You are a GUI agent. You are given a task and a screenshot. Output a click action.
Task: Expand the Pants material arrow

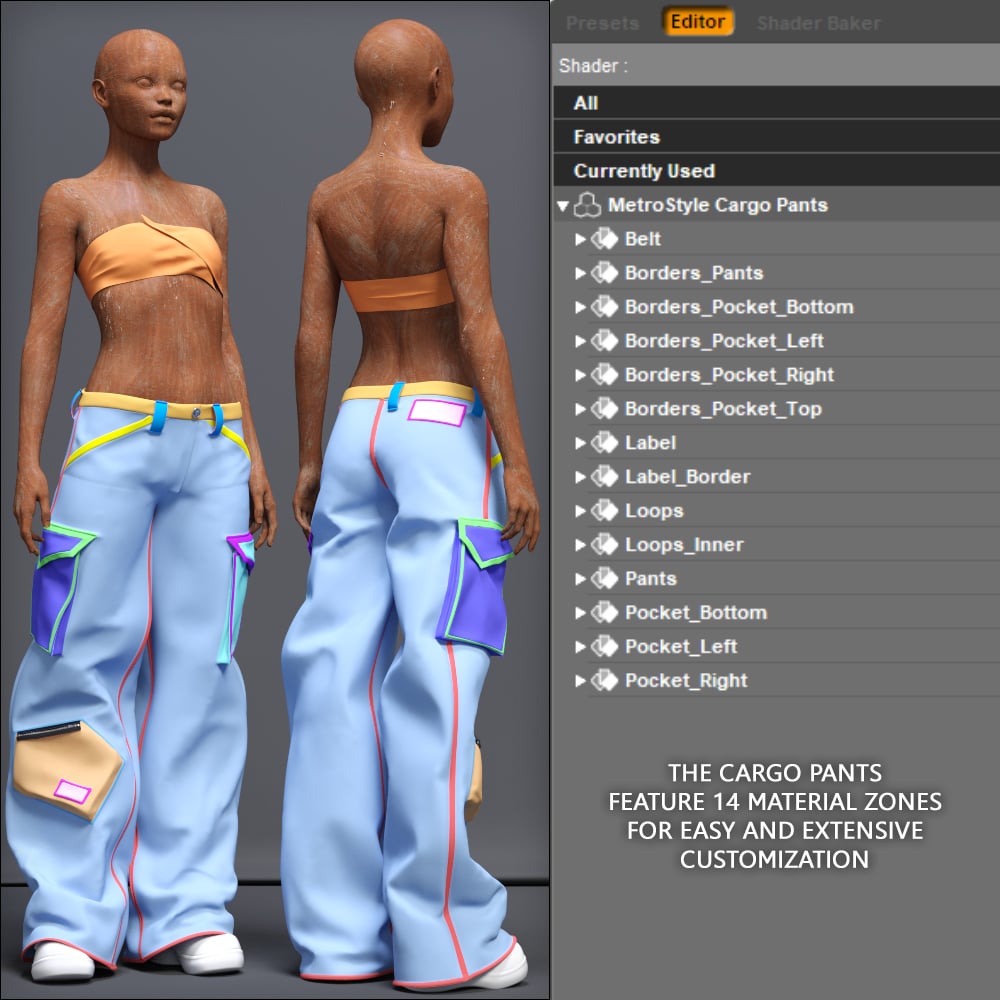[x=580, y=578]
